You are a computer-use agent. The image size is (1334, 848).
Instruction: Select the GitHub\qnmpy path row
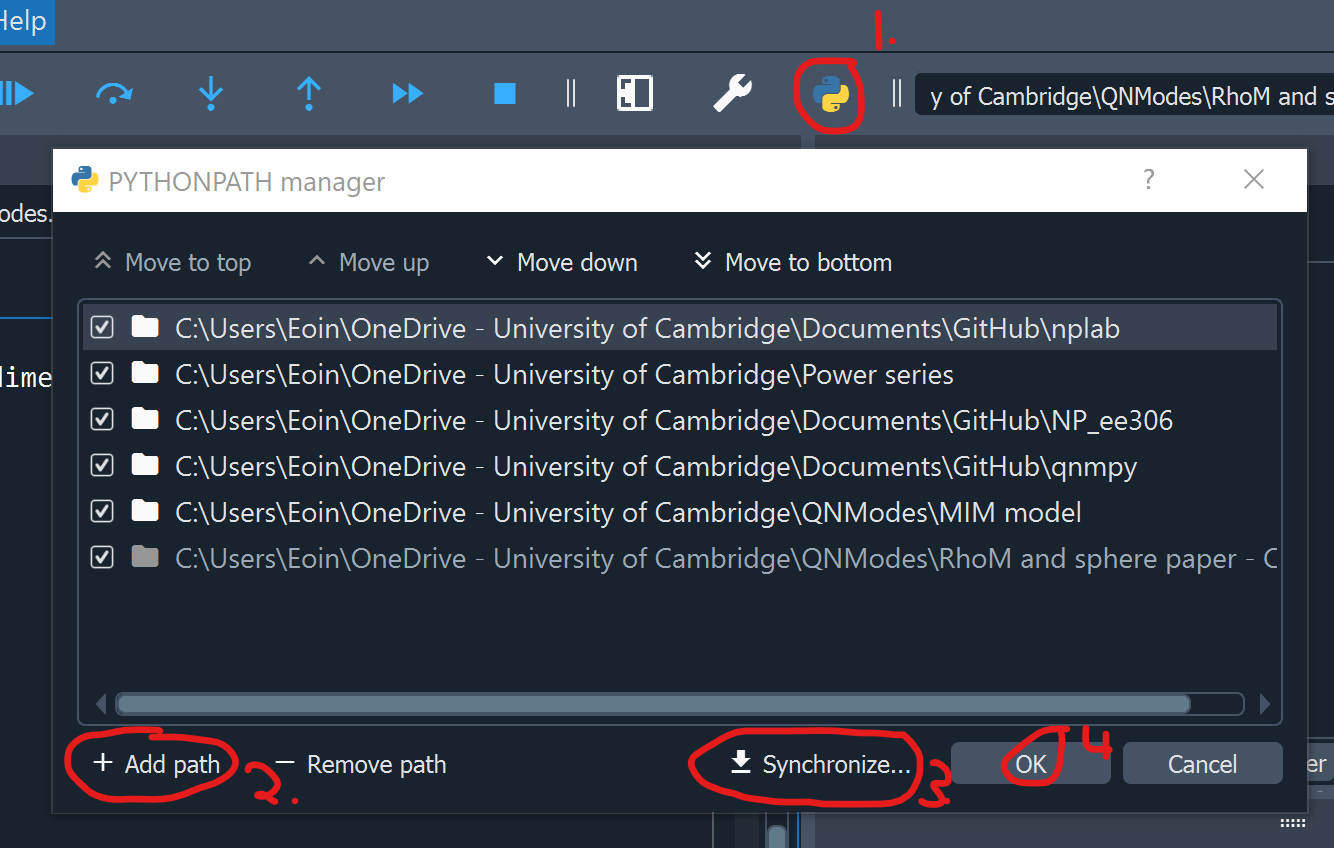coord(680,466)
